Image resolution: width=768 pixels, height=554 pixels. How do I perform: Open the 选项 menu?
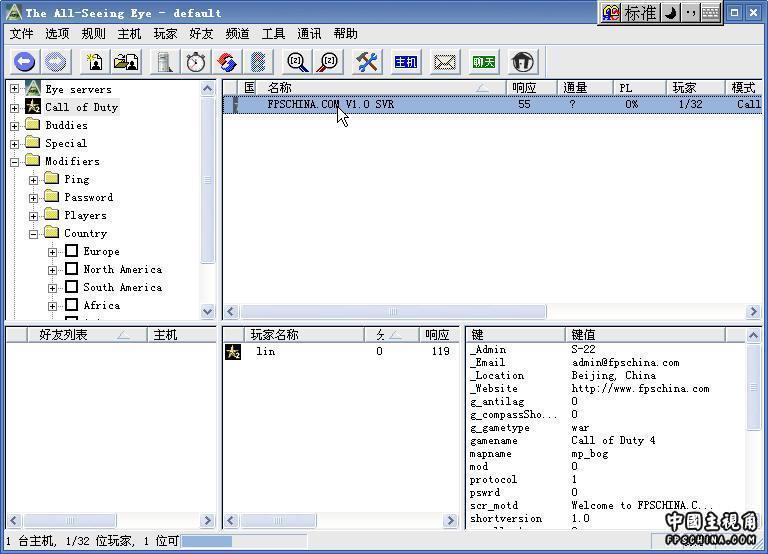coord(57,34)
